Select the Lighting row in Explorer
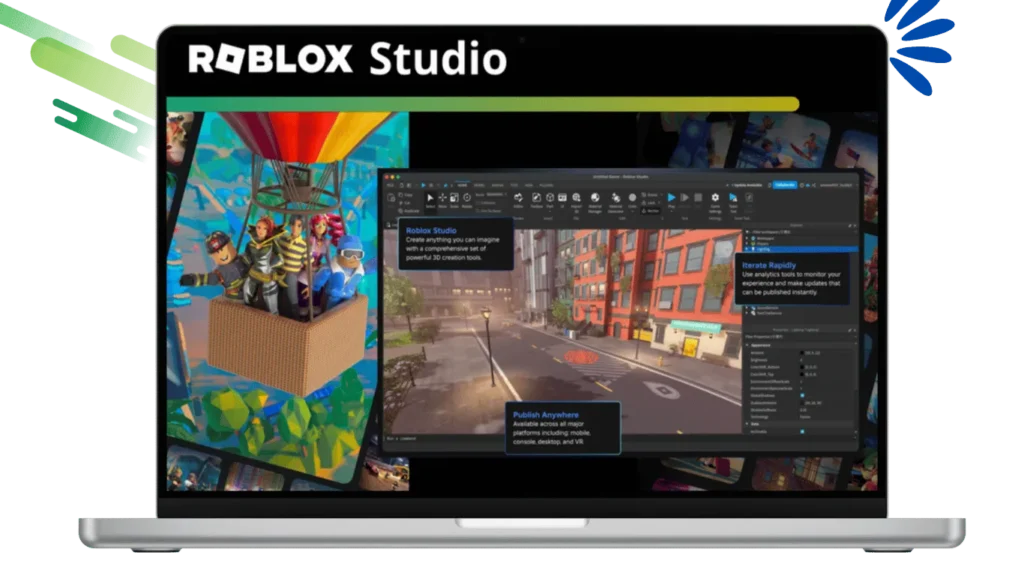This screenshot has height=576, width=1024. (801, 249)
